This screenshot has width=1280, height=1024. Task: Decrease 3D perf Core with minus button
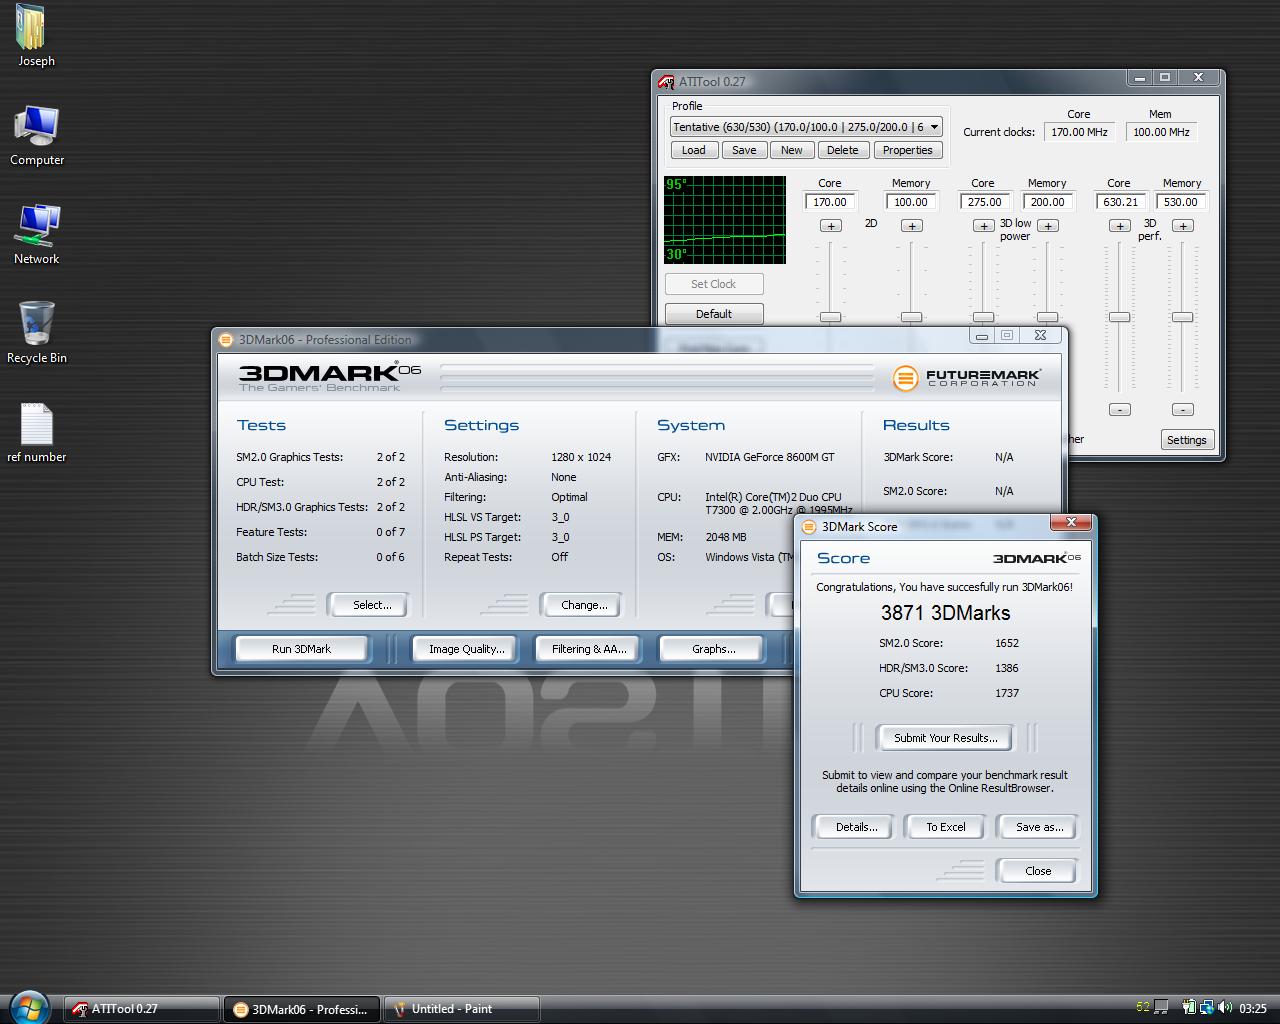tap(1120, 410)
